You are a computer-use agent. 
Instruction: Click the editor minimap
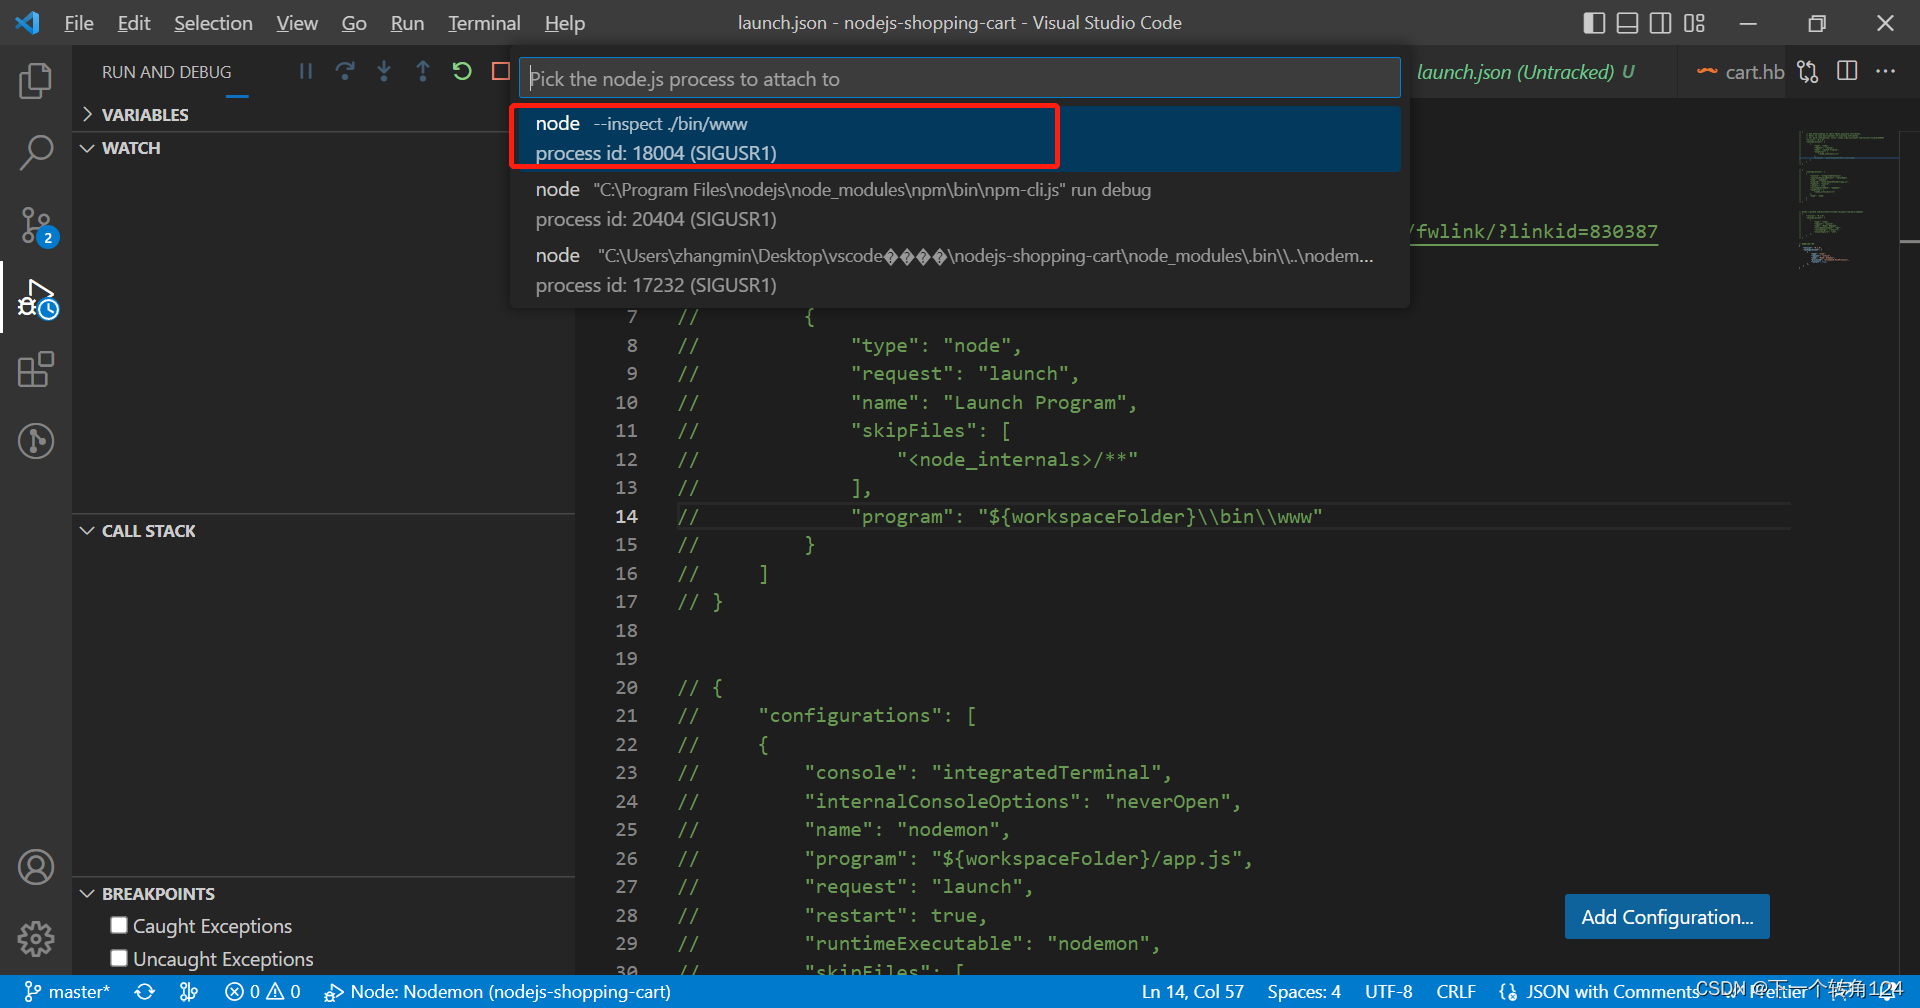tap(1846, 198)
